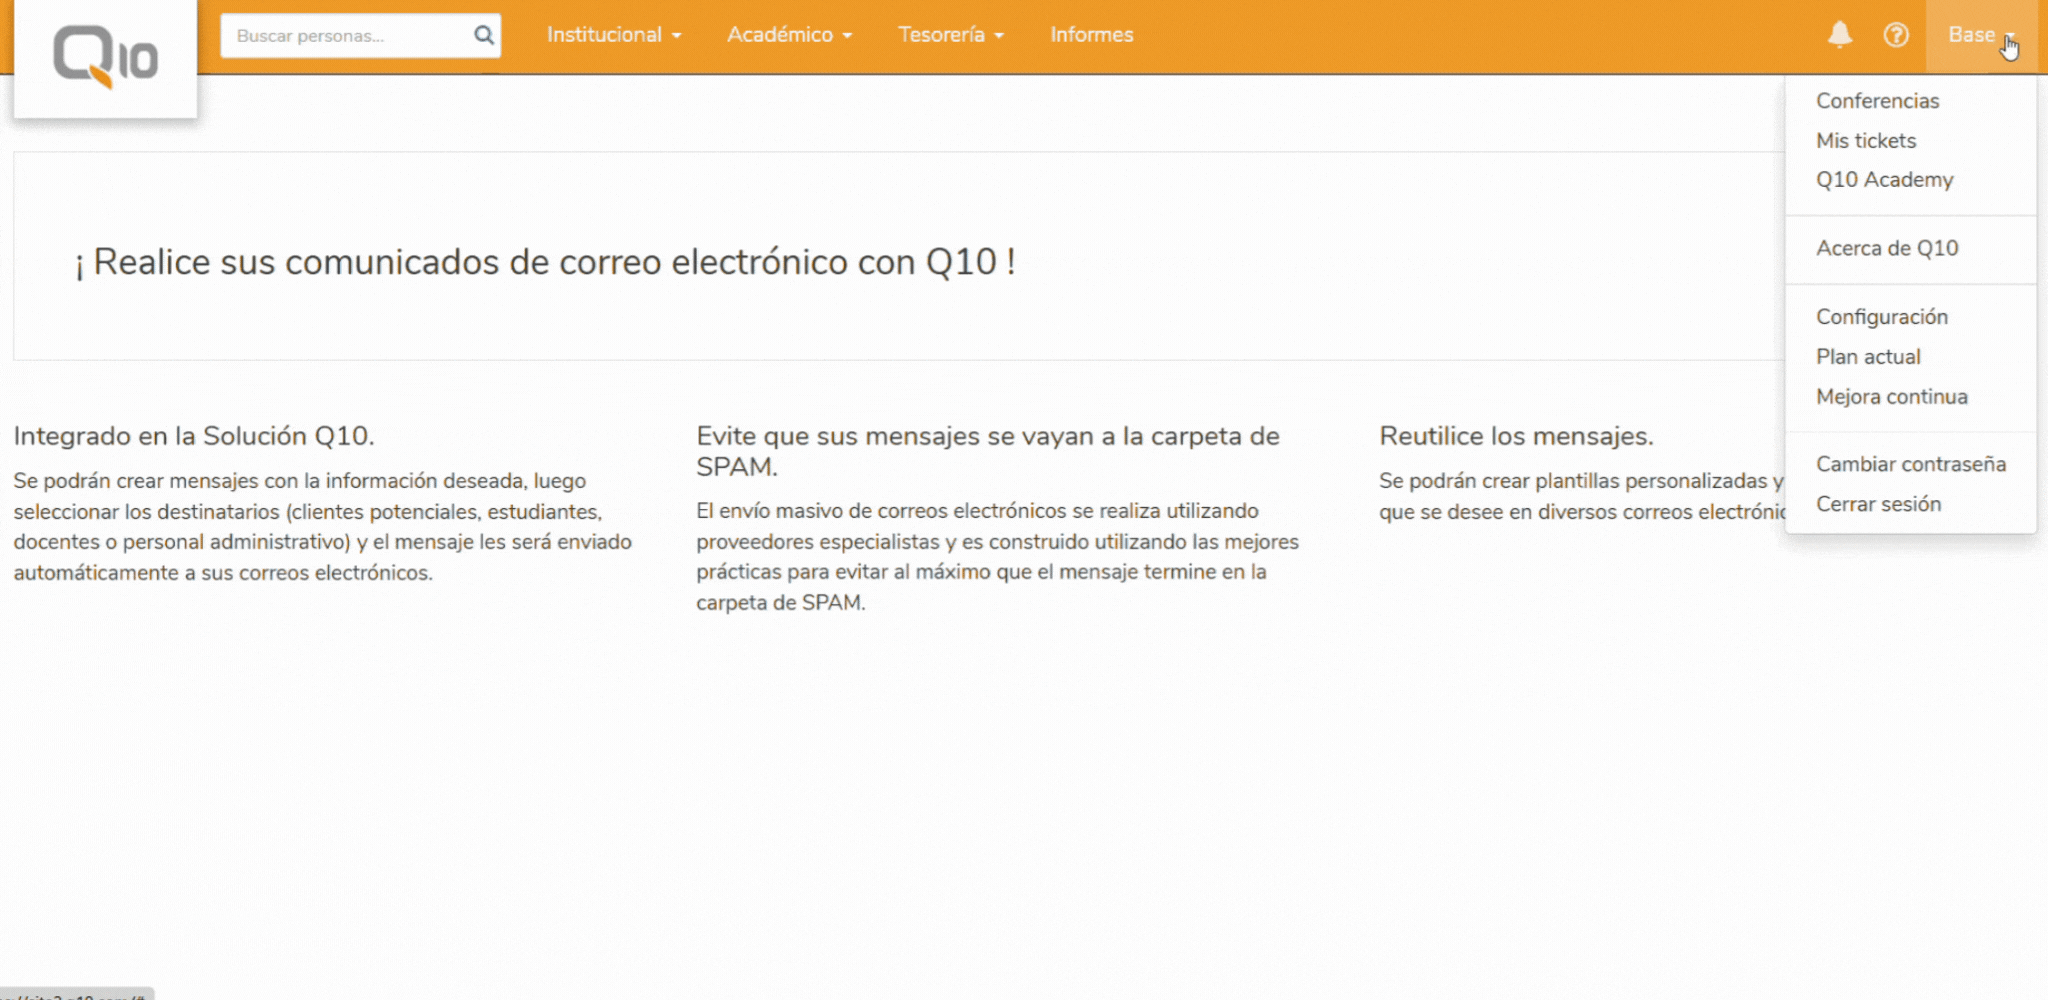
Task: Click the URL shown in bottom-left status bar
Action: point(70,996)
